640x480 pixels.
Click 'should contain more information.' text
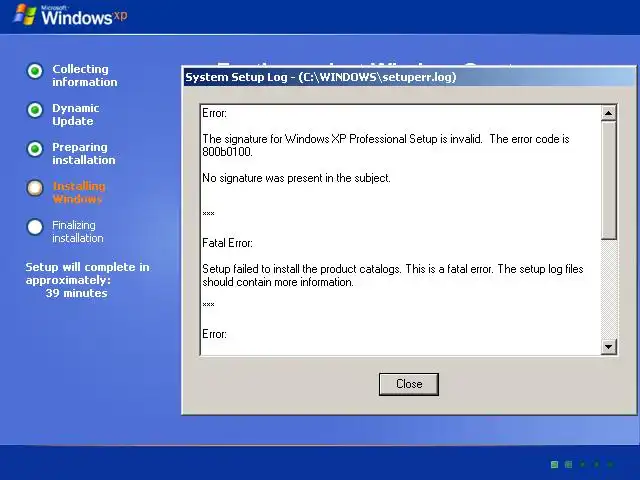[x=278, y=282]
